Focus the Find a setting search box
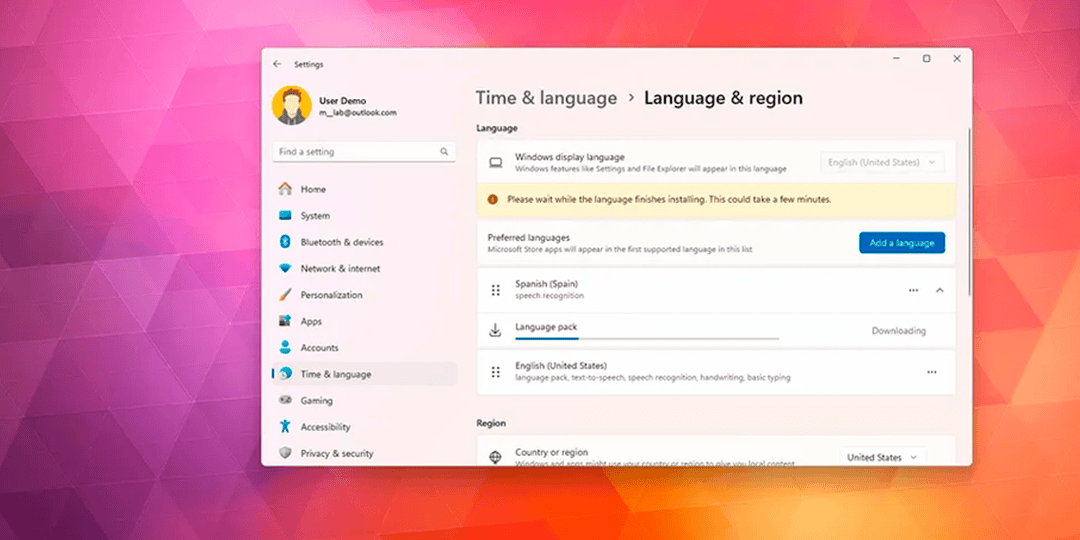Screen dimensions: 1080x540 click(355, 152)
